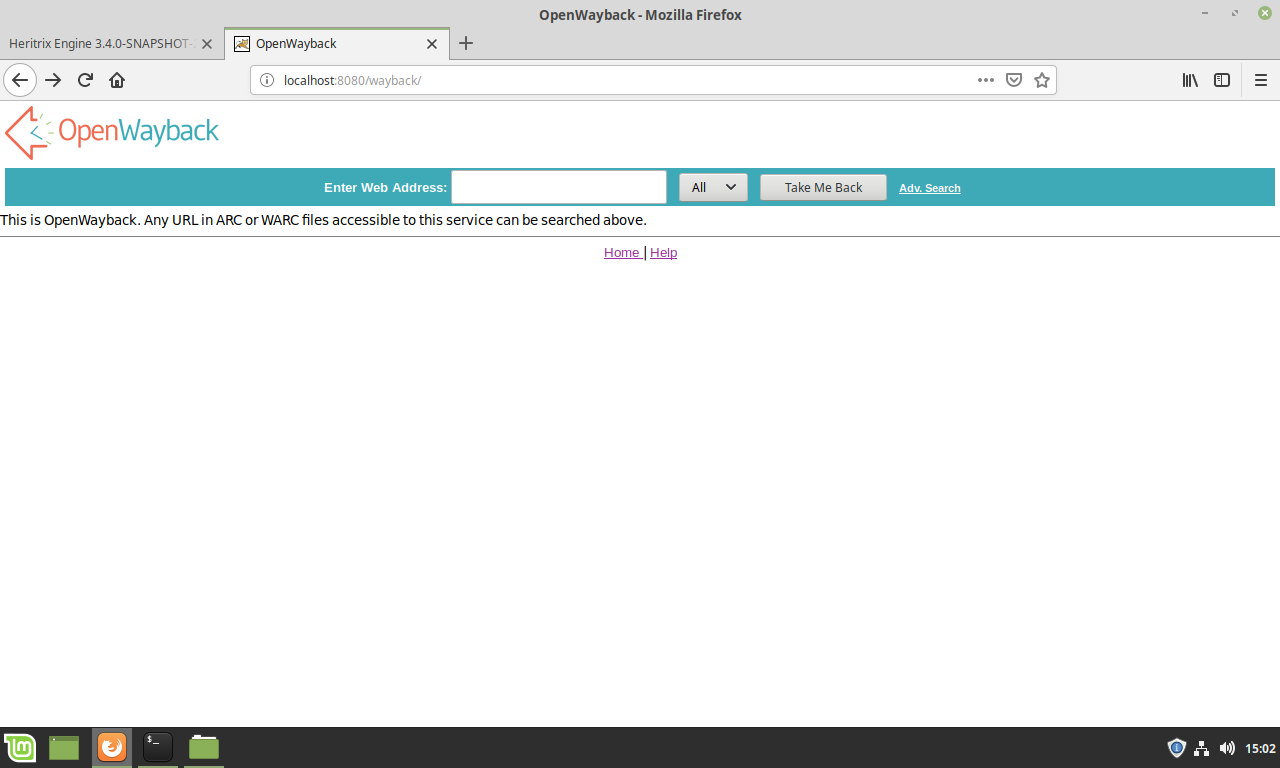Screen dimensions: 1280x768
Task: Click the Home footer link
Action: pos(621,253)
